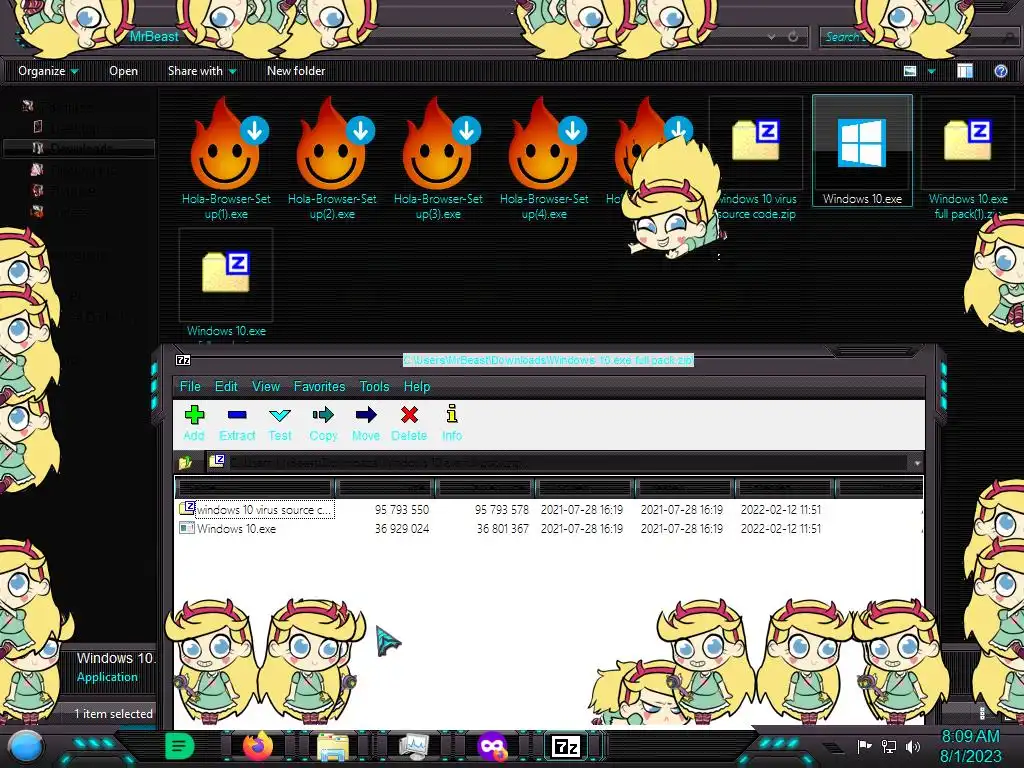Click the size value 95 793 550

(402, 509)
